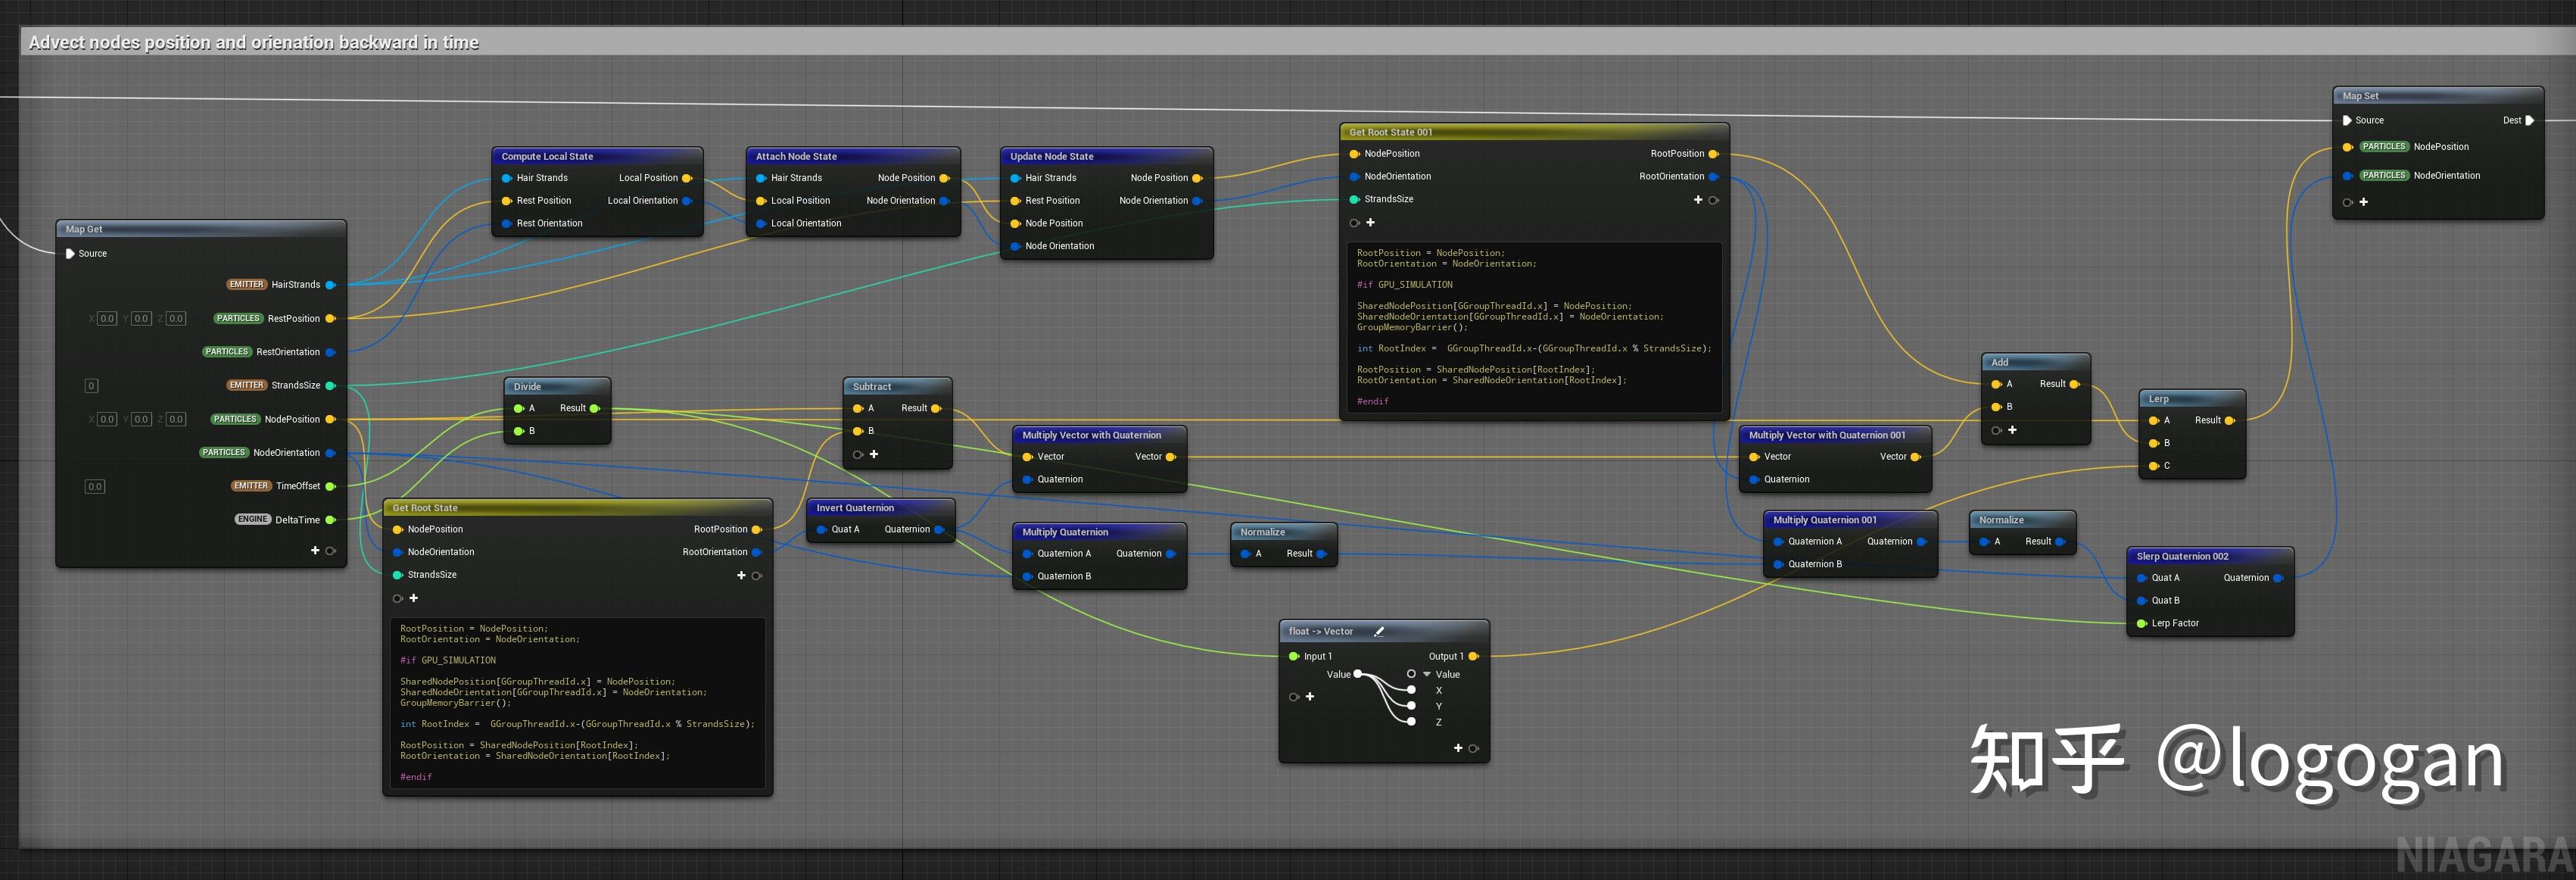Click the HairStrands output pin on Map Get
2576x880 pixels.
330,285
